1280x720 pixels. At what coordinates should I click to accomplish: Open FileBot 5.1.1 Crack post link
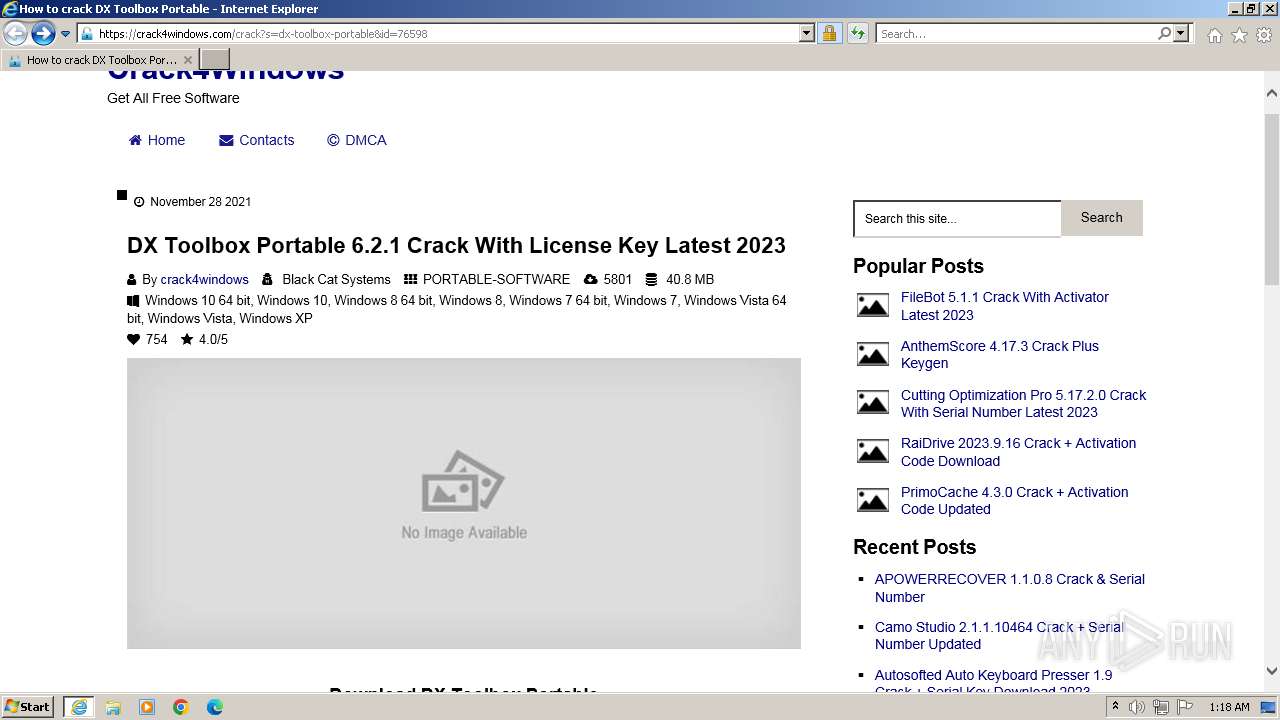pos(1004,306)
